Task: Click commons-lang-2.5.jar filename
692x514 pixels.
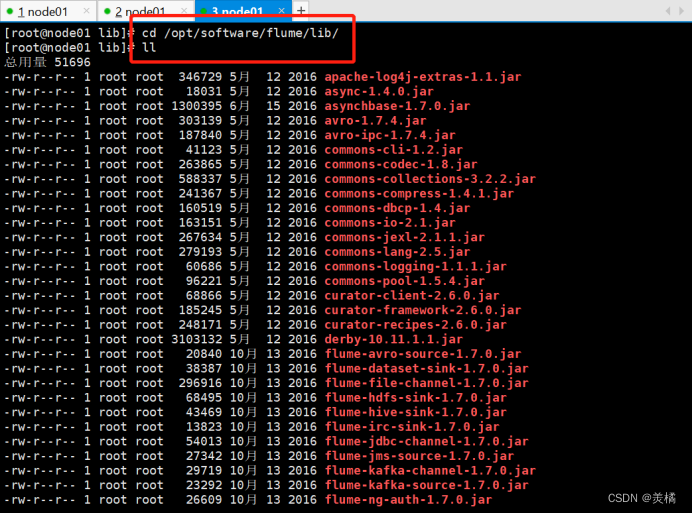Action: (397, 251)
